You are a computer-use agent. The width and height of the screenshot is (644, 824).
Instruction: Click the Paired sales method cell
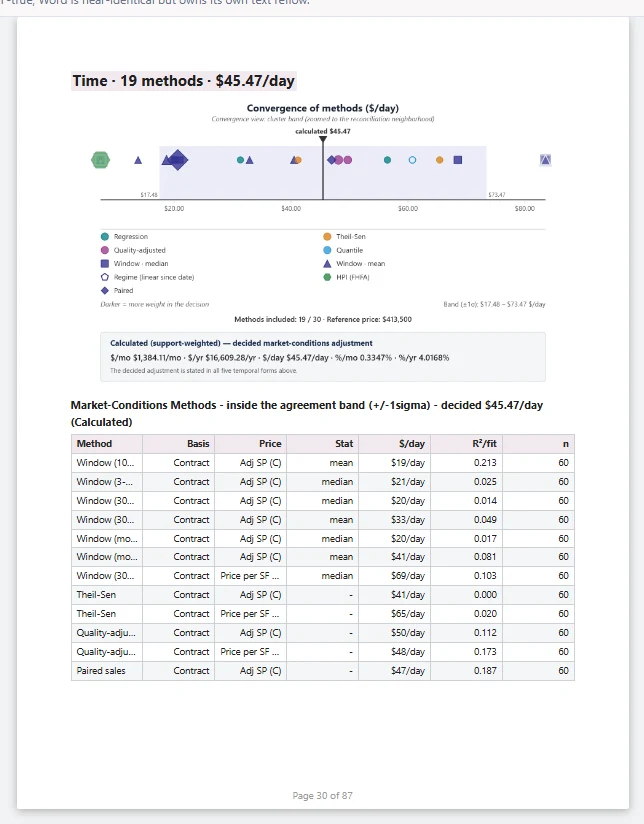(107, 671)
